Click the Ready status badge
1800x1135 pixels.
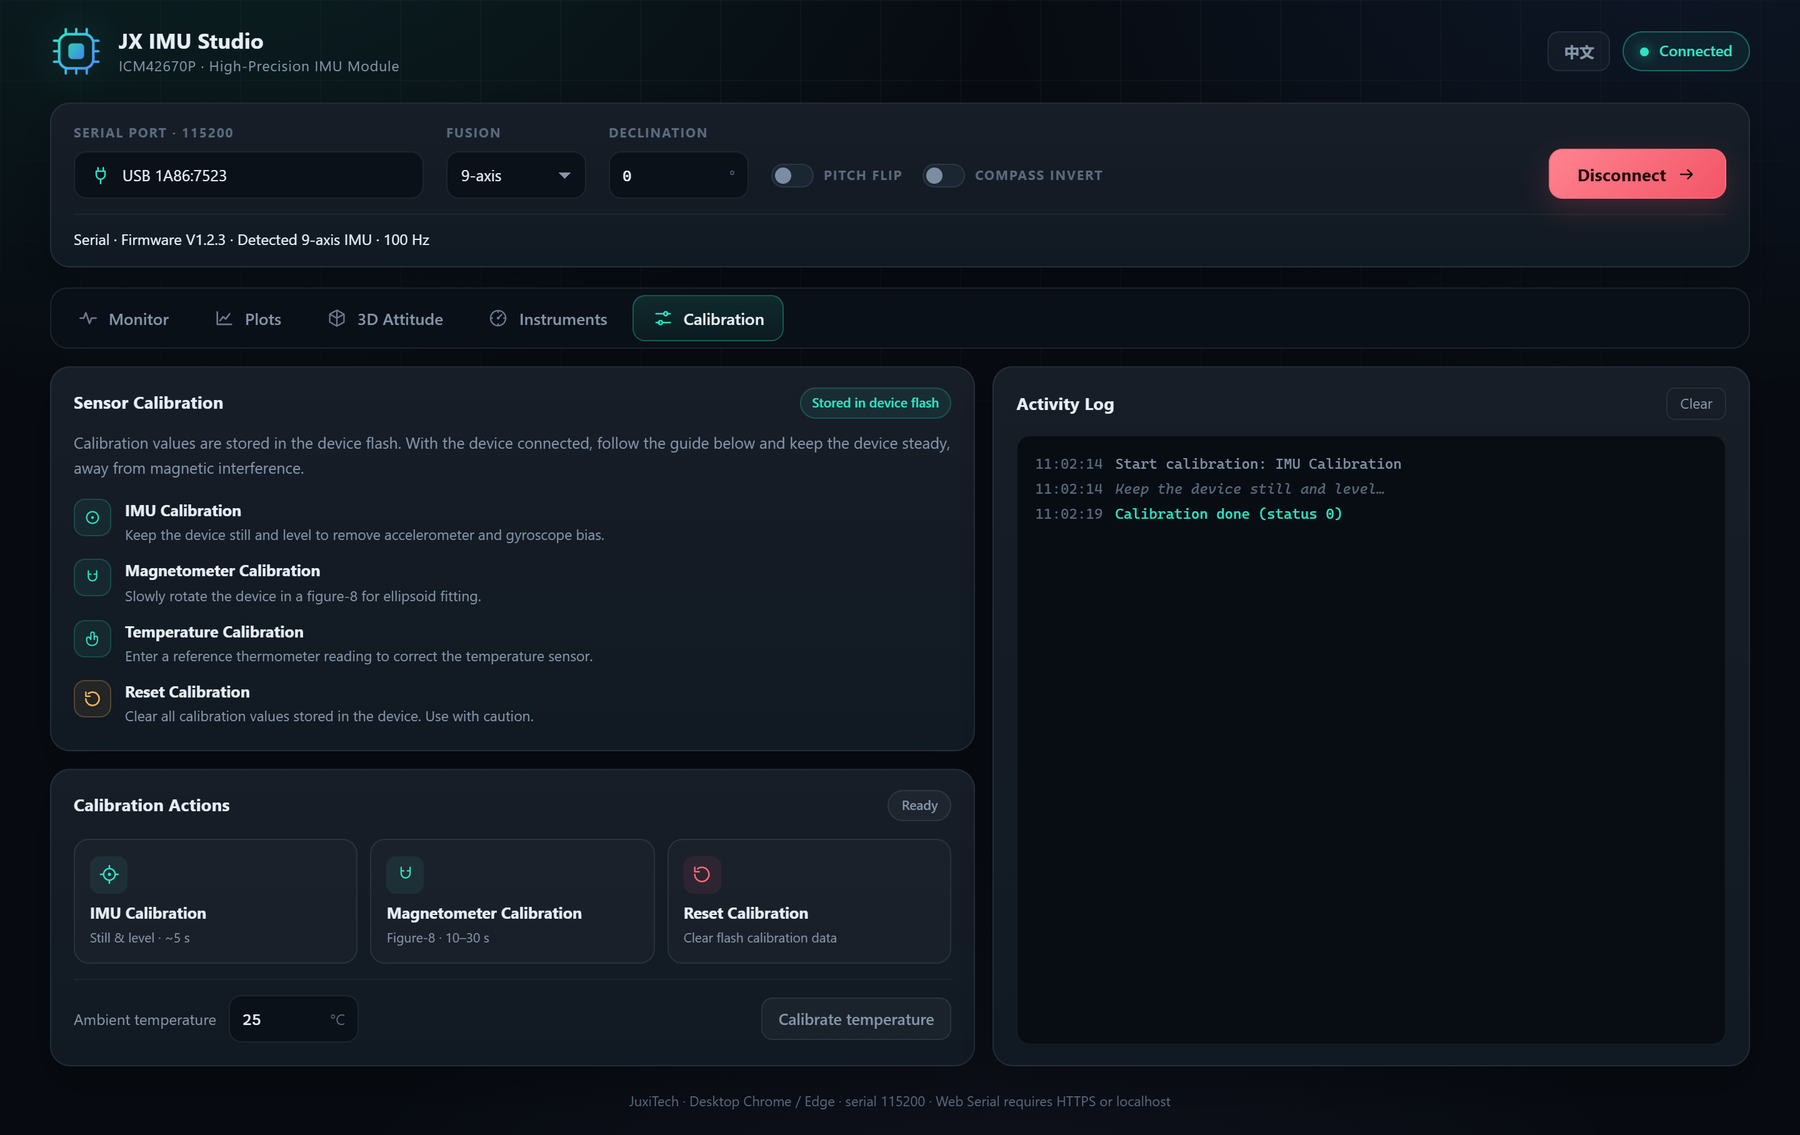click(919, 805)
